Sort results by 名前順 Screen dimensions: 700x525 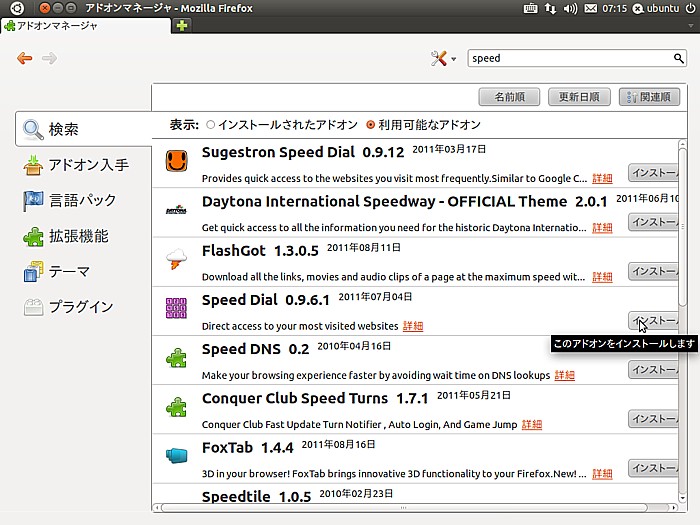[509, 97]
